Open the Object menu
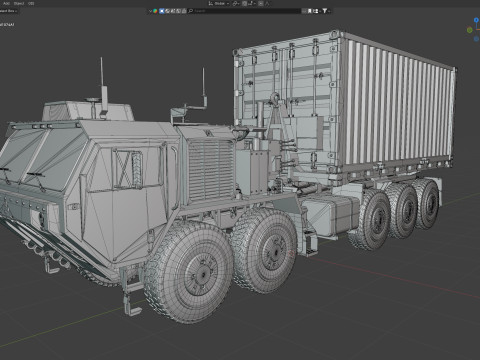The width and height of the screenshot is (480, 360). [19, 3]
